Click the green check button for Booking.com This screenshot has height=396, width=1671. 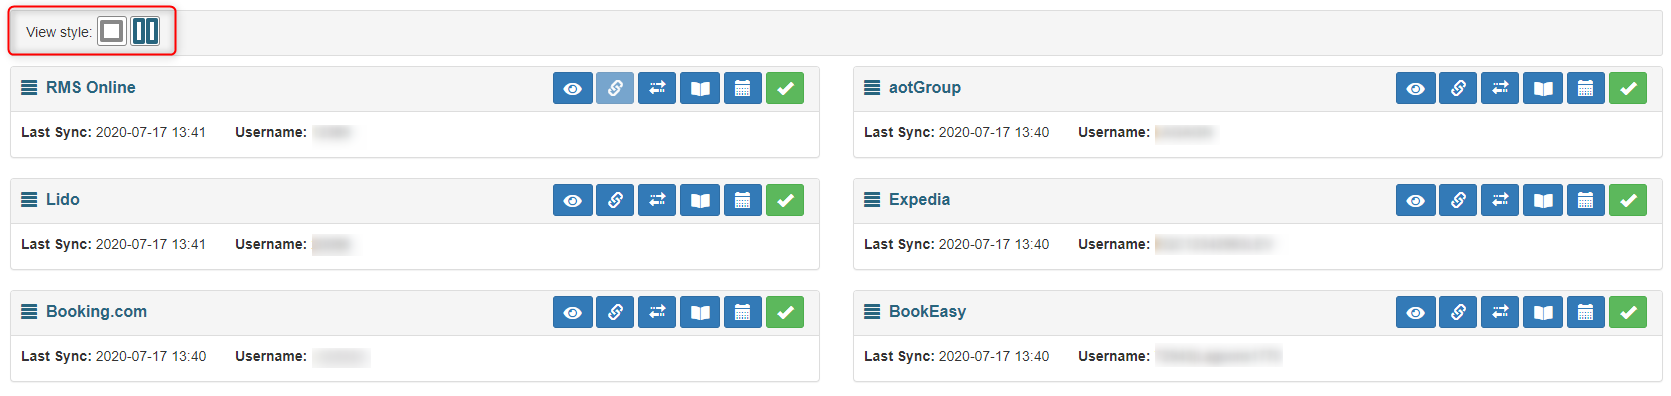(x=785, y=312)
